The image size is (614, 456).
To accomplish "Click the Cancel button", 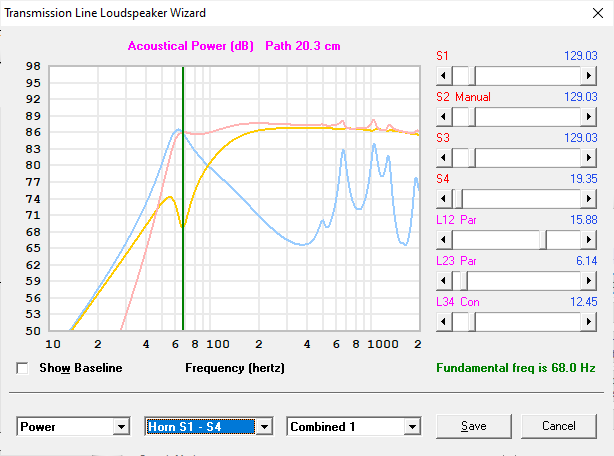I will pos(559,426).
